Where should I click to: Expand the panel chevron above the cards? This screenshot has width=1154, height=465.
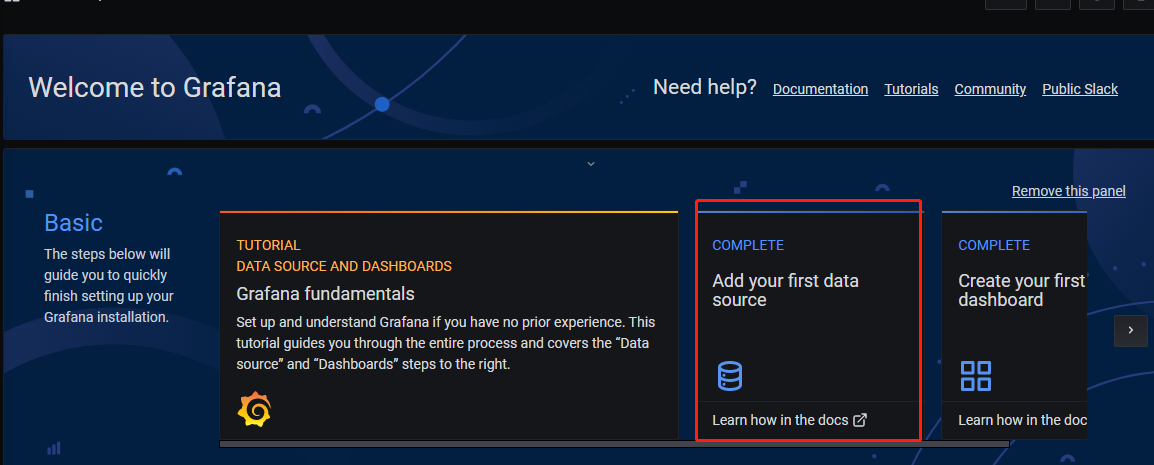tap(591, 163)
